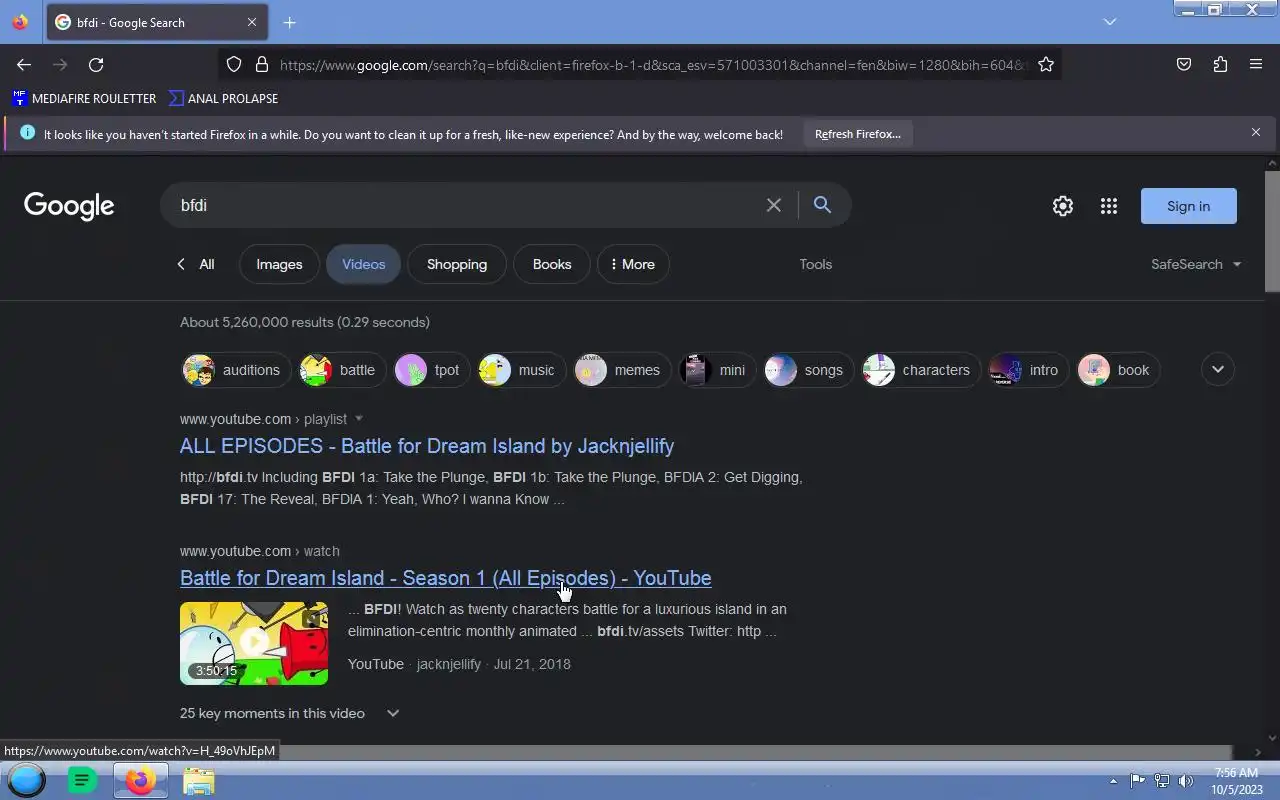
Task: Go back to the All results tab
Action: click(196, 264)
